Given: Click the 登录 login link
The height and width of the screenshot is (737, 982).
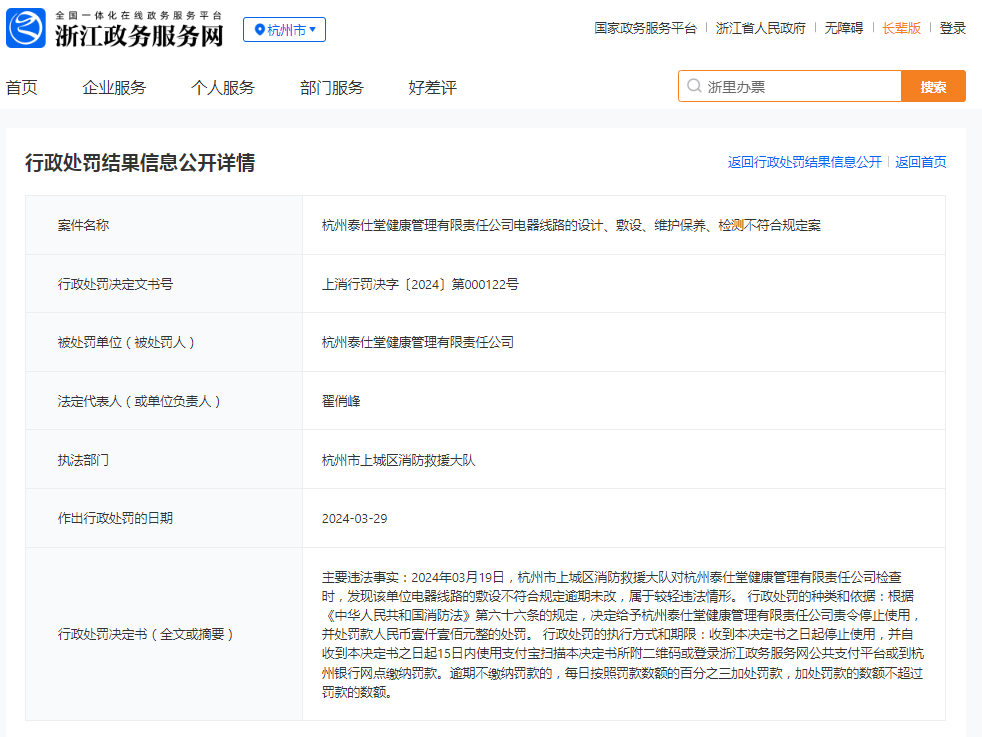Looking at the screenshot, I should point(953,28).
